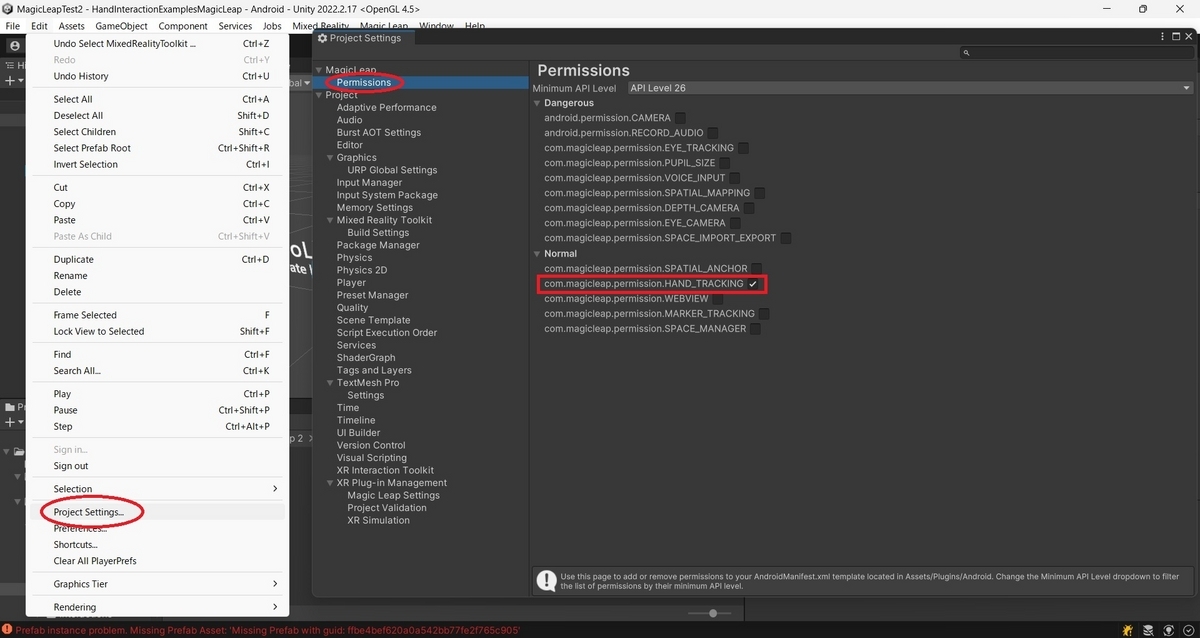Select Permissions in the settings tree
This screenshot has width=1200, height=638.
pyautogui.click(x=364, y=82)
